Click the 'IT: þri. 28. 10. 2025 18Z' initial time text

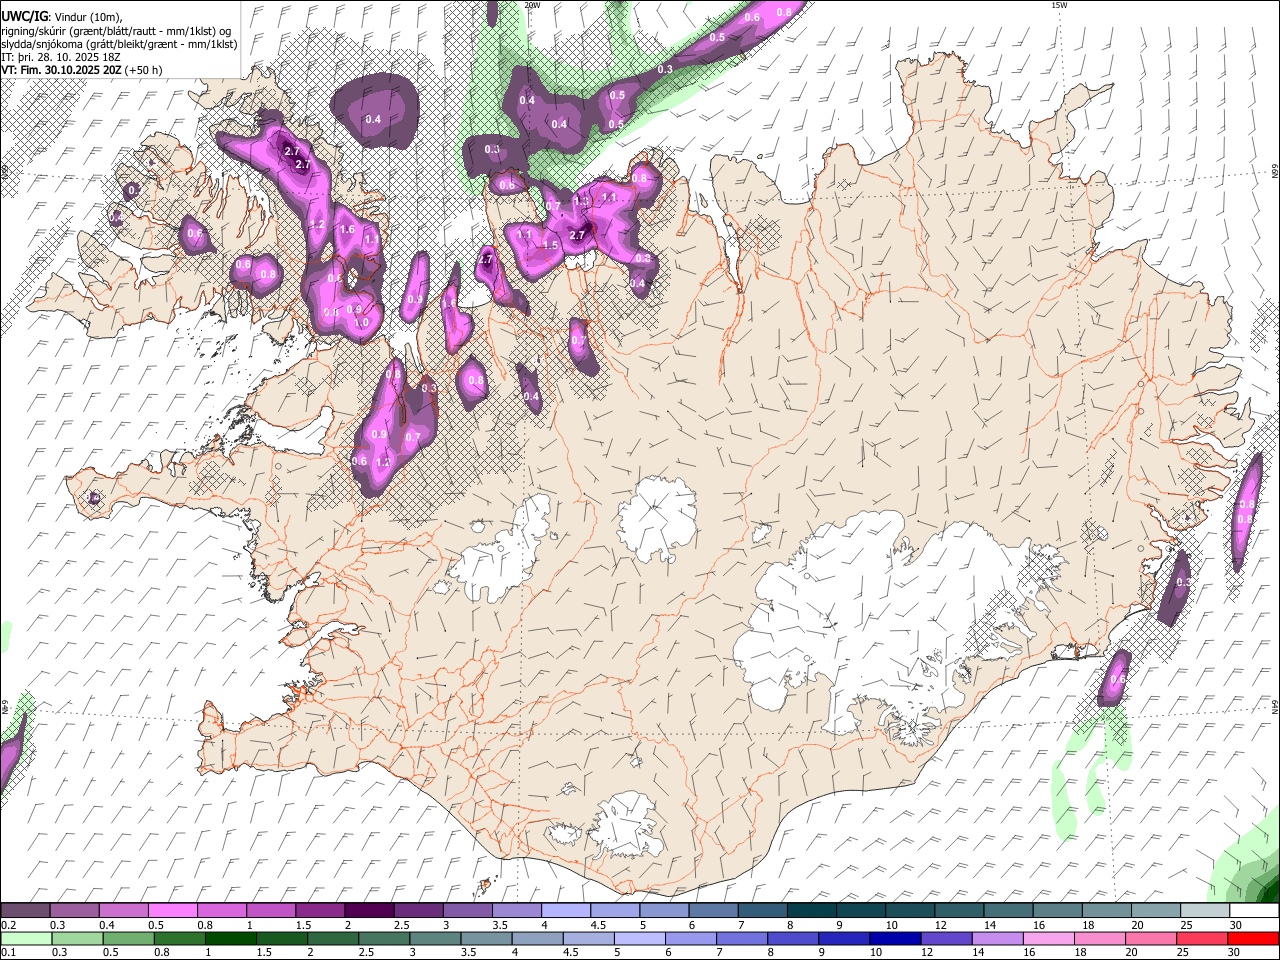click(x=61, y=57)
